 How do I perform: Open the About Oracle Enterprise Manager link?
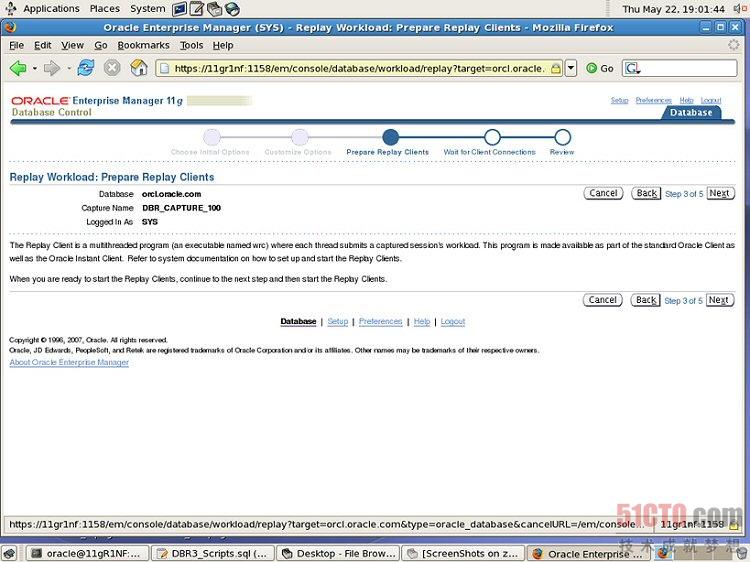coord(69,362)
